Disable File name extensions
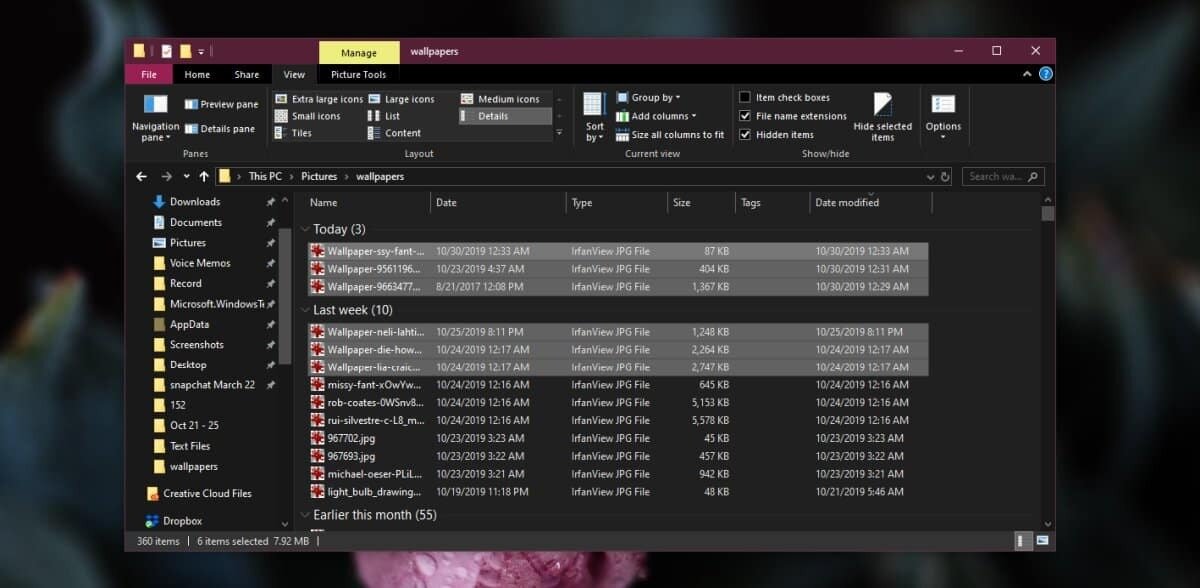The image size is (1200, 588). click(745, 115)
